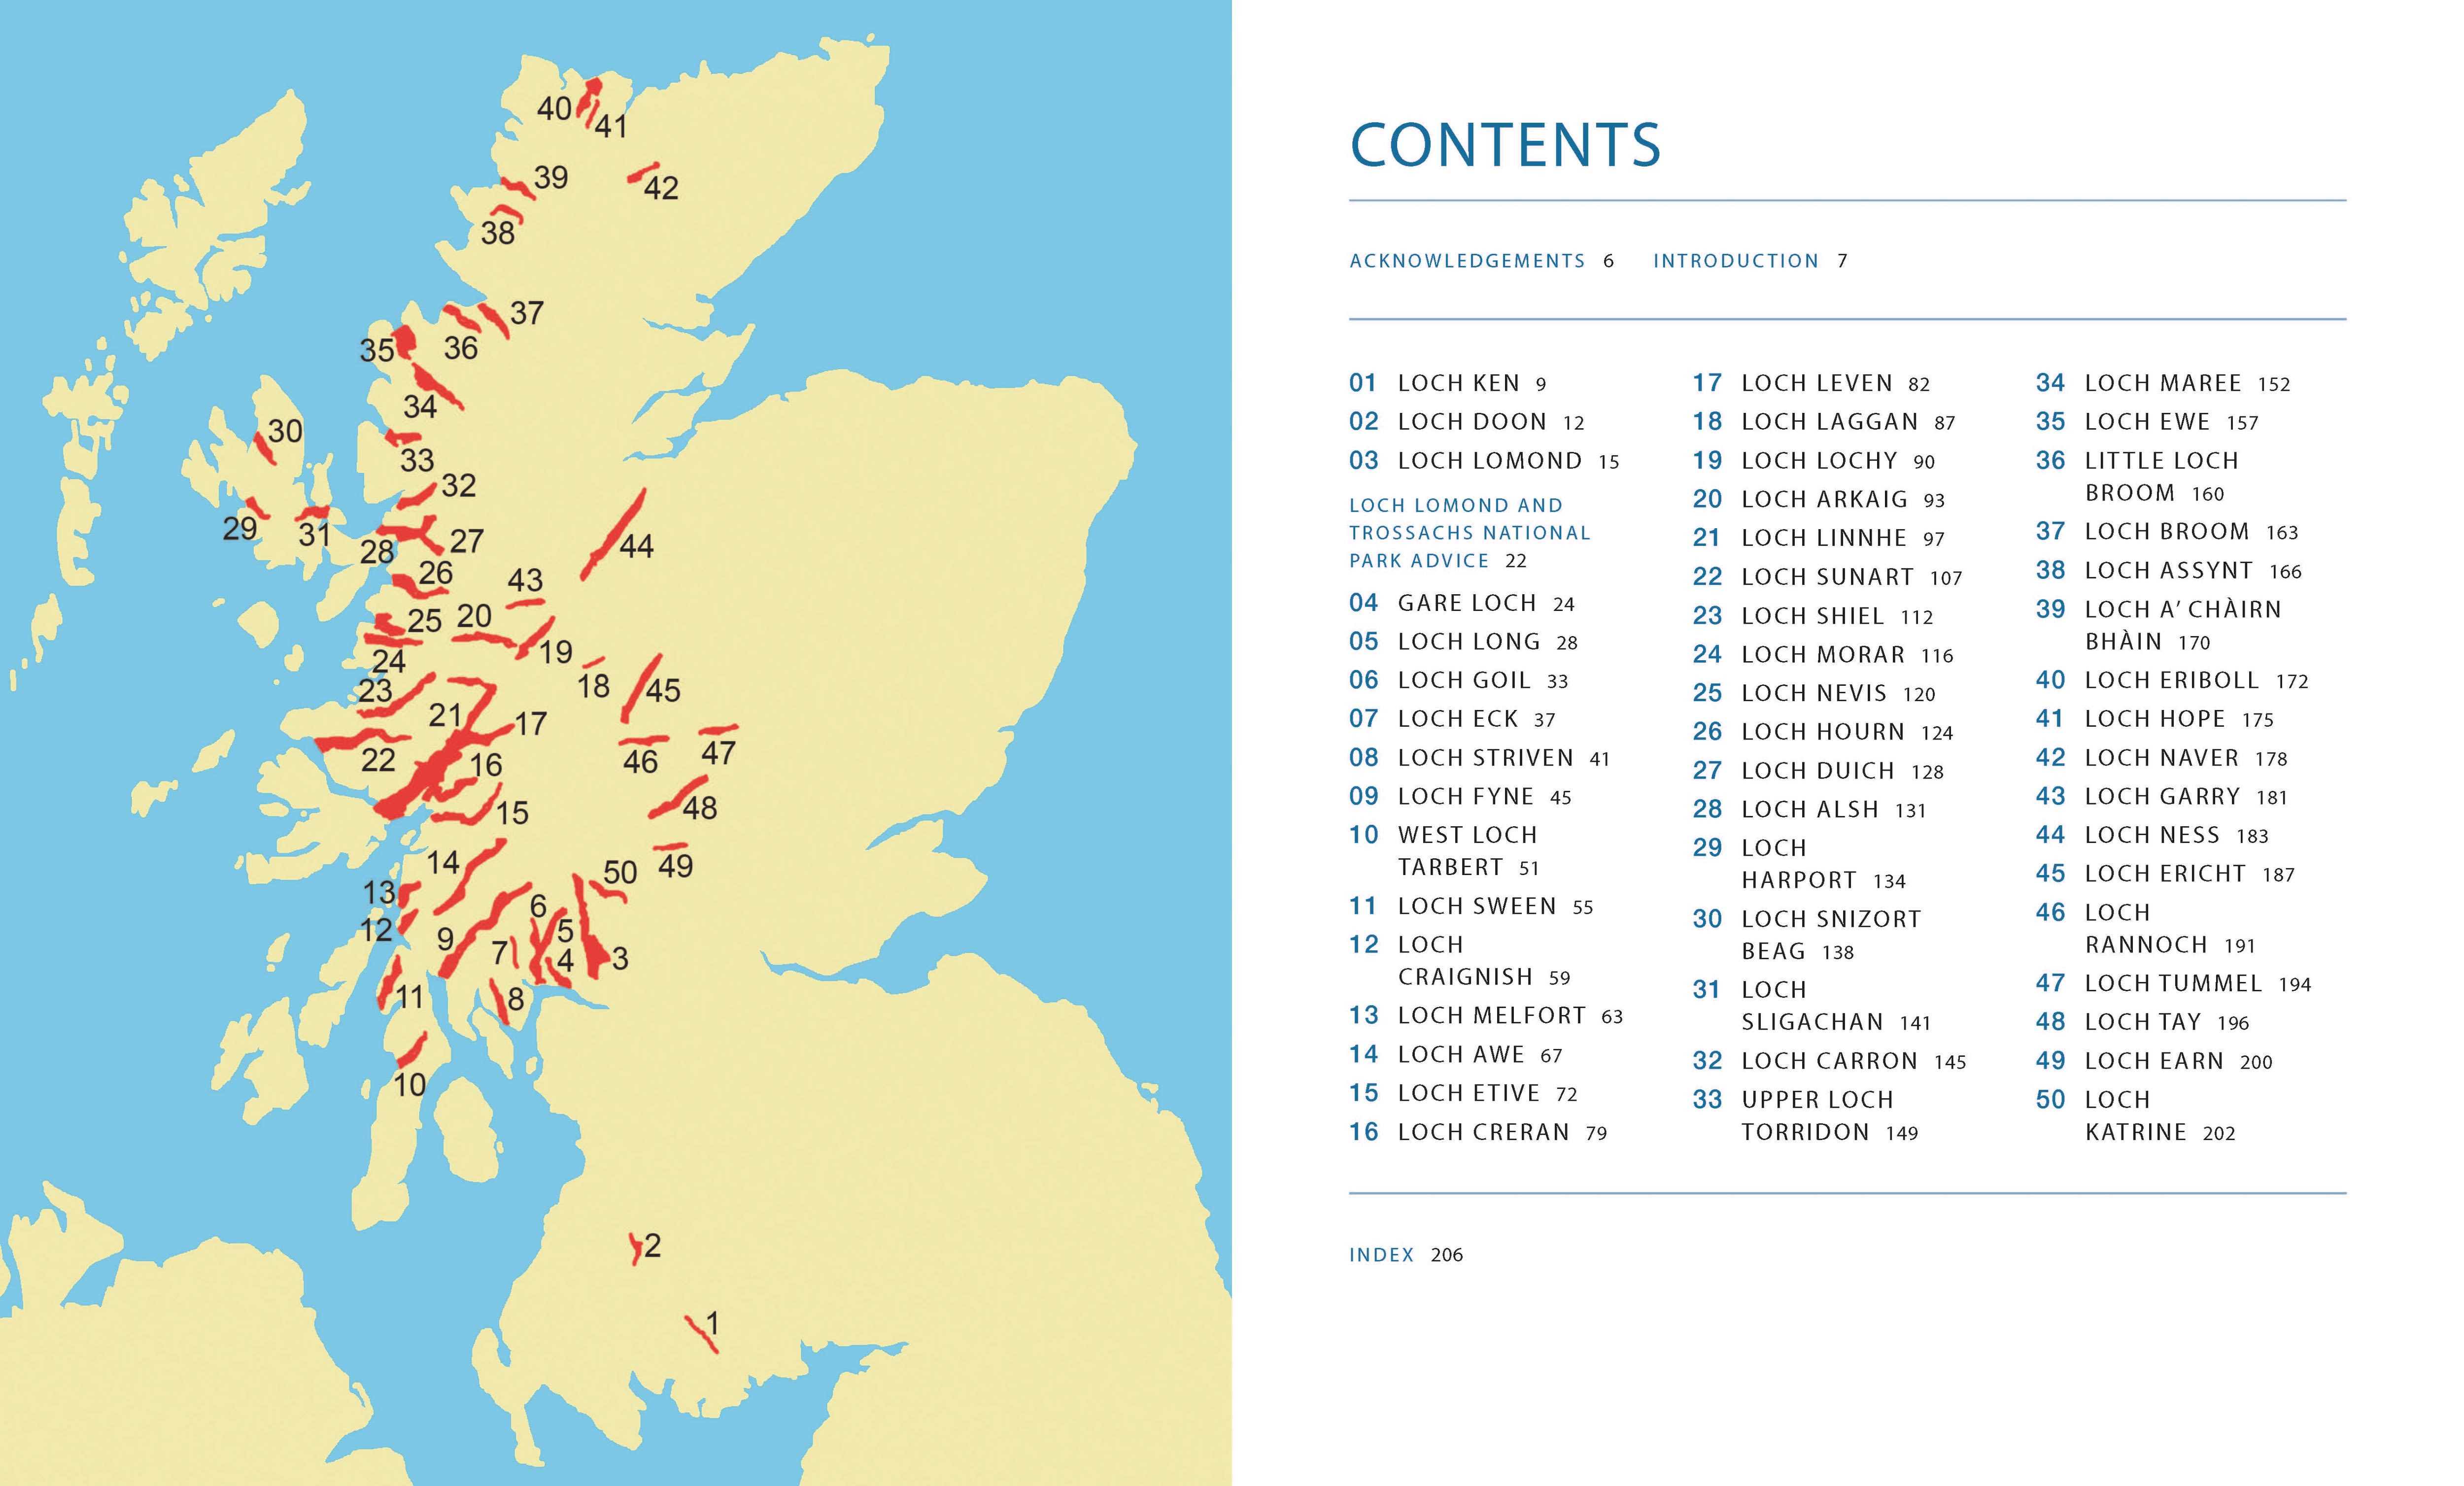This screenshot has width=2464, height=1486.
Task: Select contents entry LOCH SLIGACHAN
Action: [x=1812, y=1006]
